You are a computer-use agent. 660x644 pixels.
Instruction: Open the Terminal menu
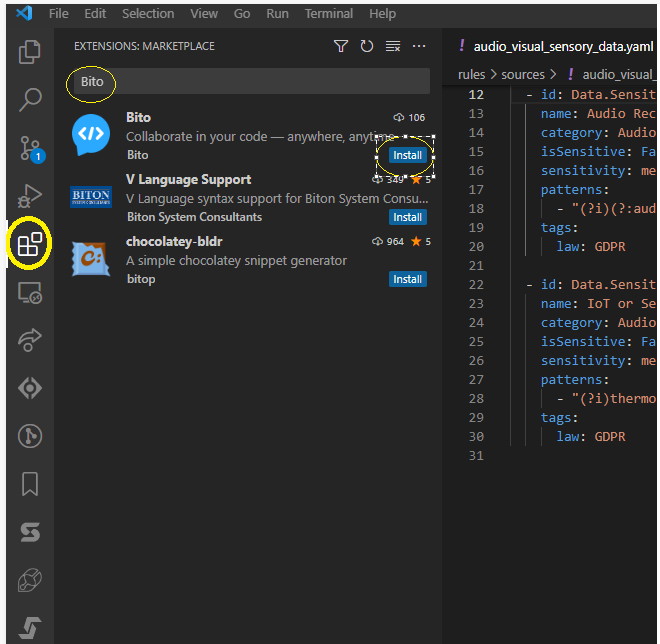tap(329, 14)
